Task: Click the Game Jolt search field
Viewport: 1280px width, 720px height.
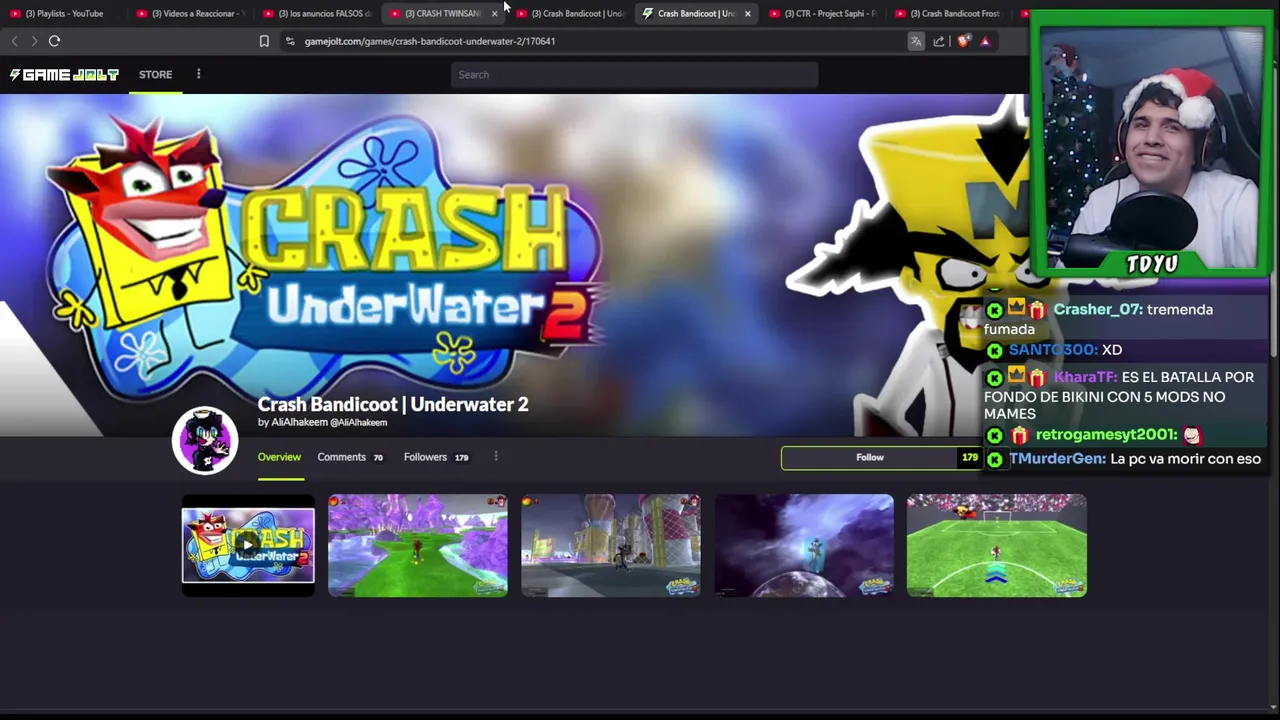Action: [634, 75]
